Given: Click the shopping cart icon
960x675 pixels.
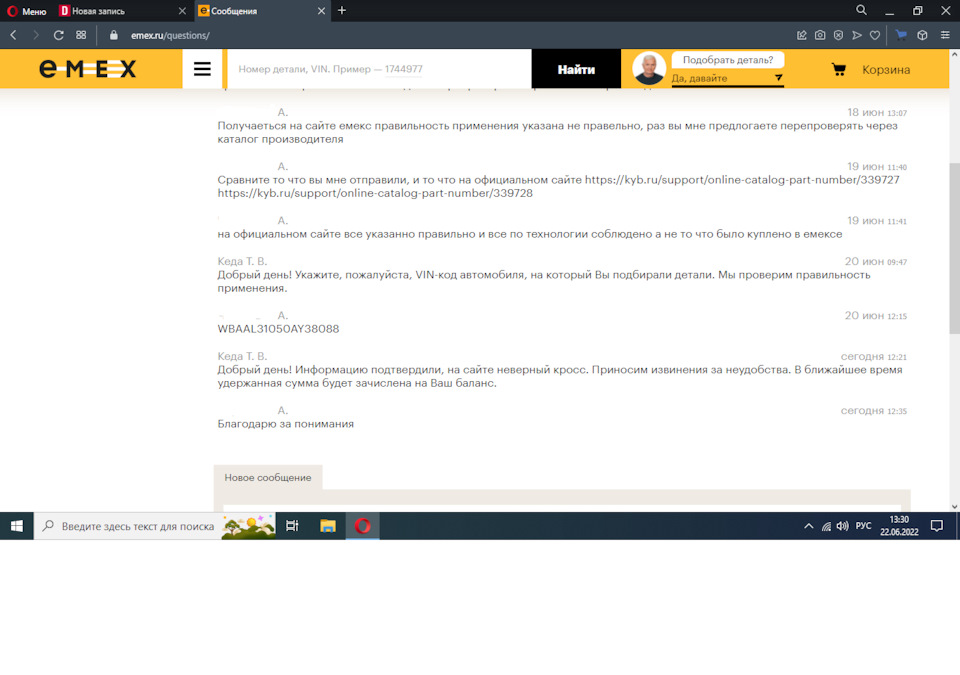Looking at the screenshot, I should point(839,69).
